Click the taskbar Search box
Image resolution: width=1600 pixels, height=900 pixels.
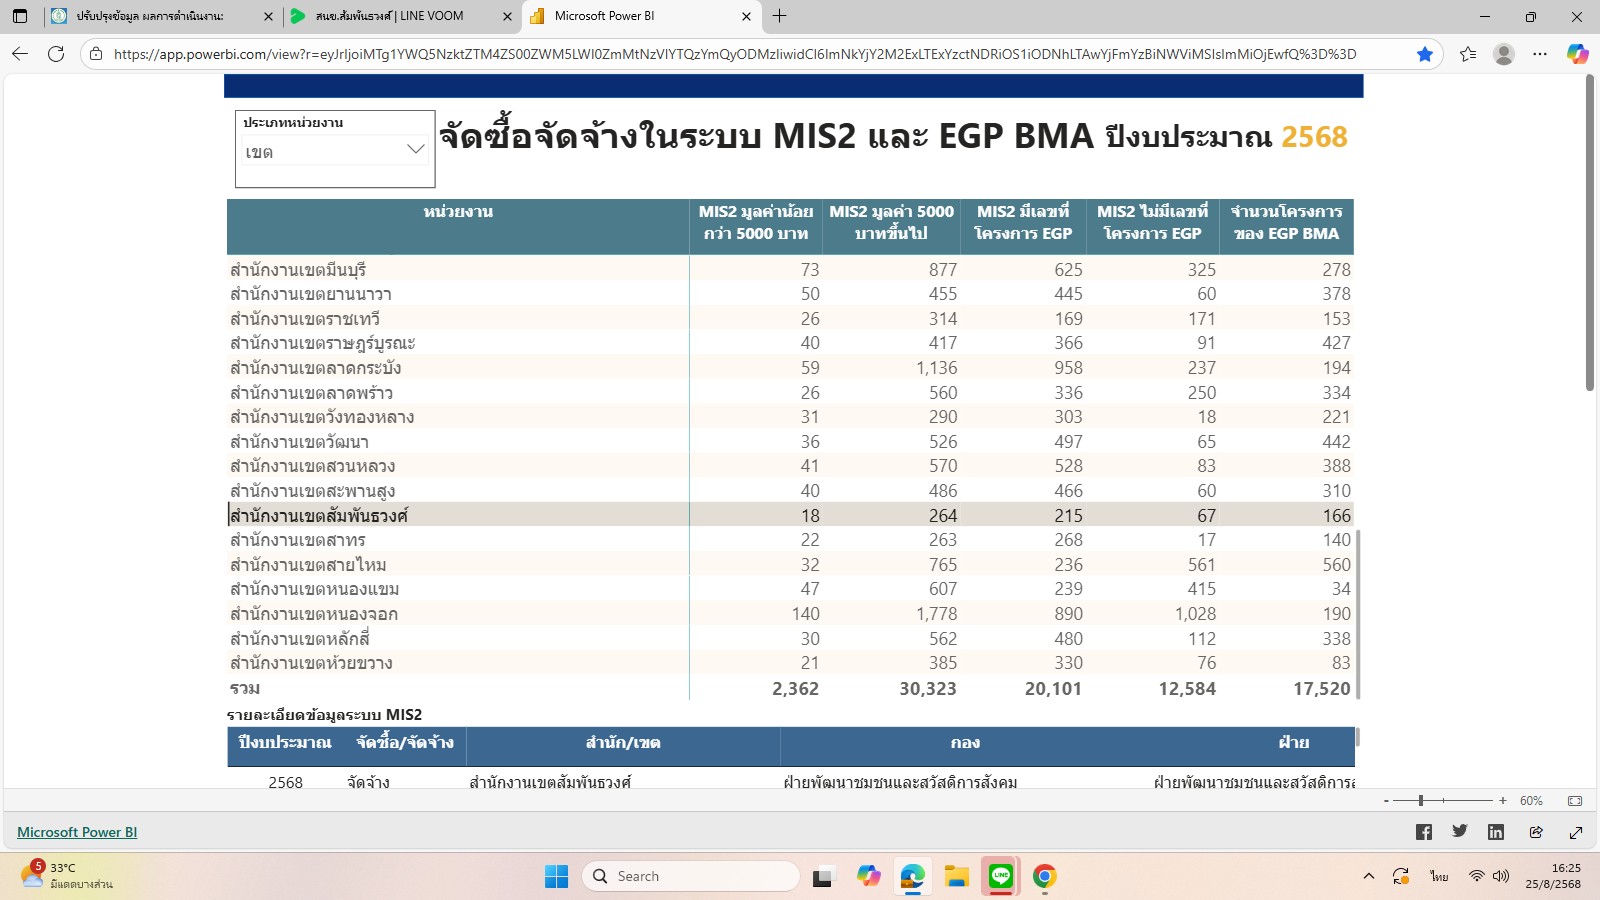(690, 876)
